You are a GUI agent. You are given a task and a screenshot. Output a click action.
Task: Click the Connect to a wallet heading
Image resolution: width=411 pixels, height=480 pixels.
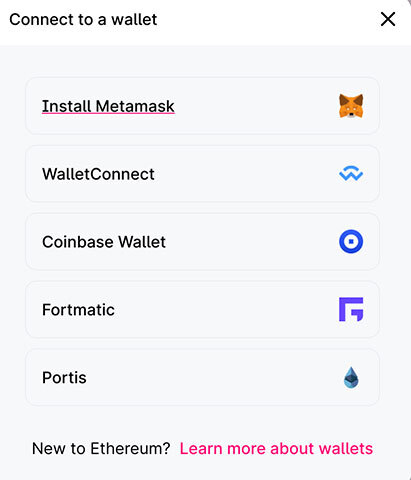[x=83, y=19]
